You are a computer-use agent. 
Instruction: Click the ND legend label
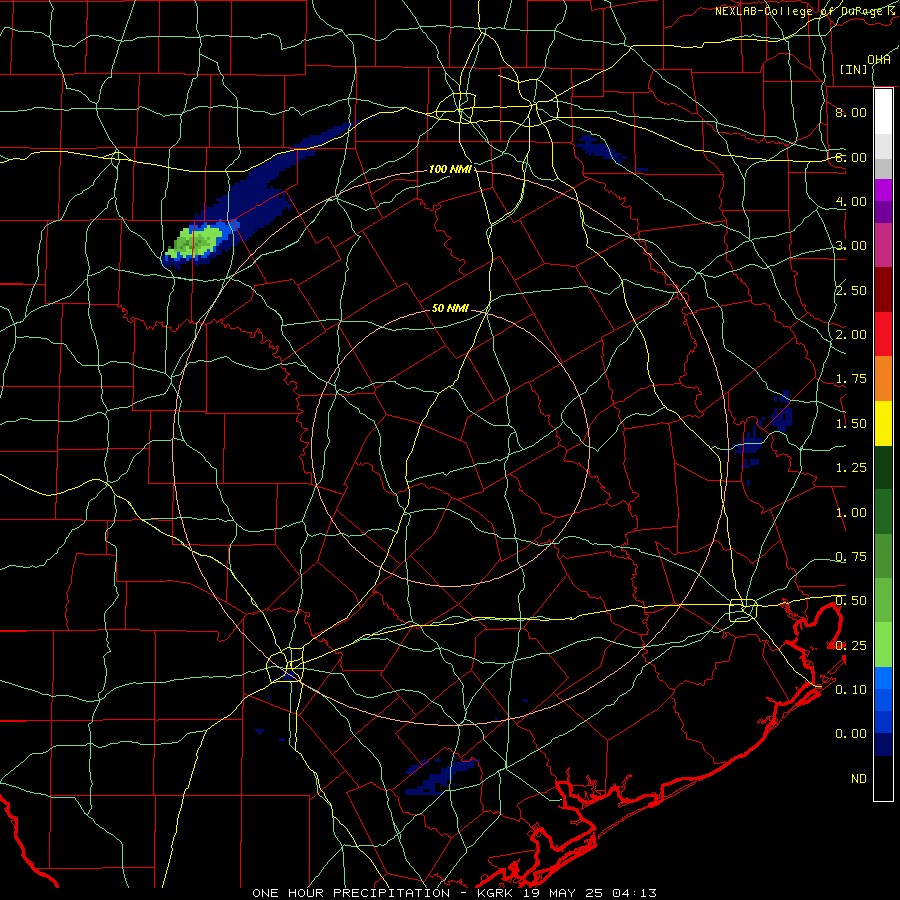(859, 779)
